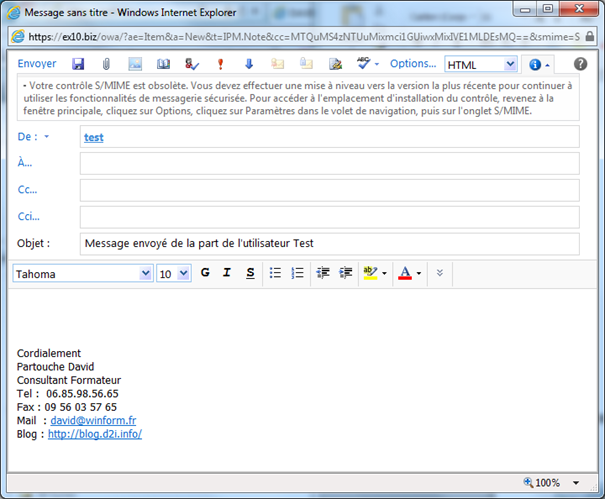Open the Options... menu
Viewport: 605px width, 499px height.
click(x=412, y=64)
